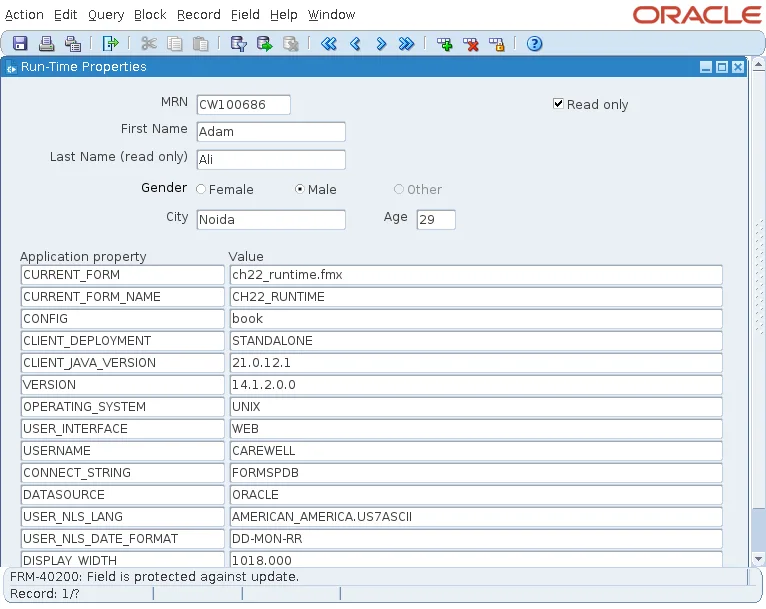Click the Run-Time Properties window title icon

pos(11,67)
